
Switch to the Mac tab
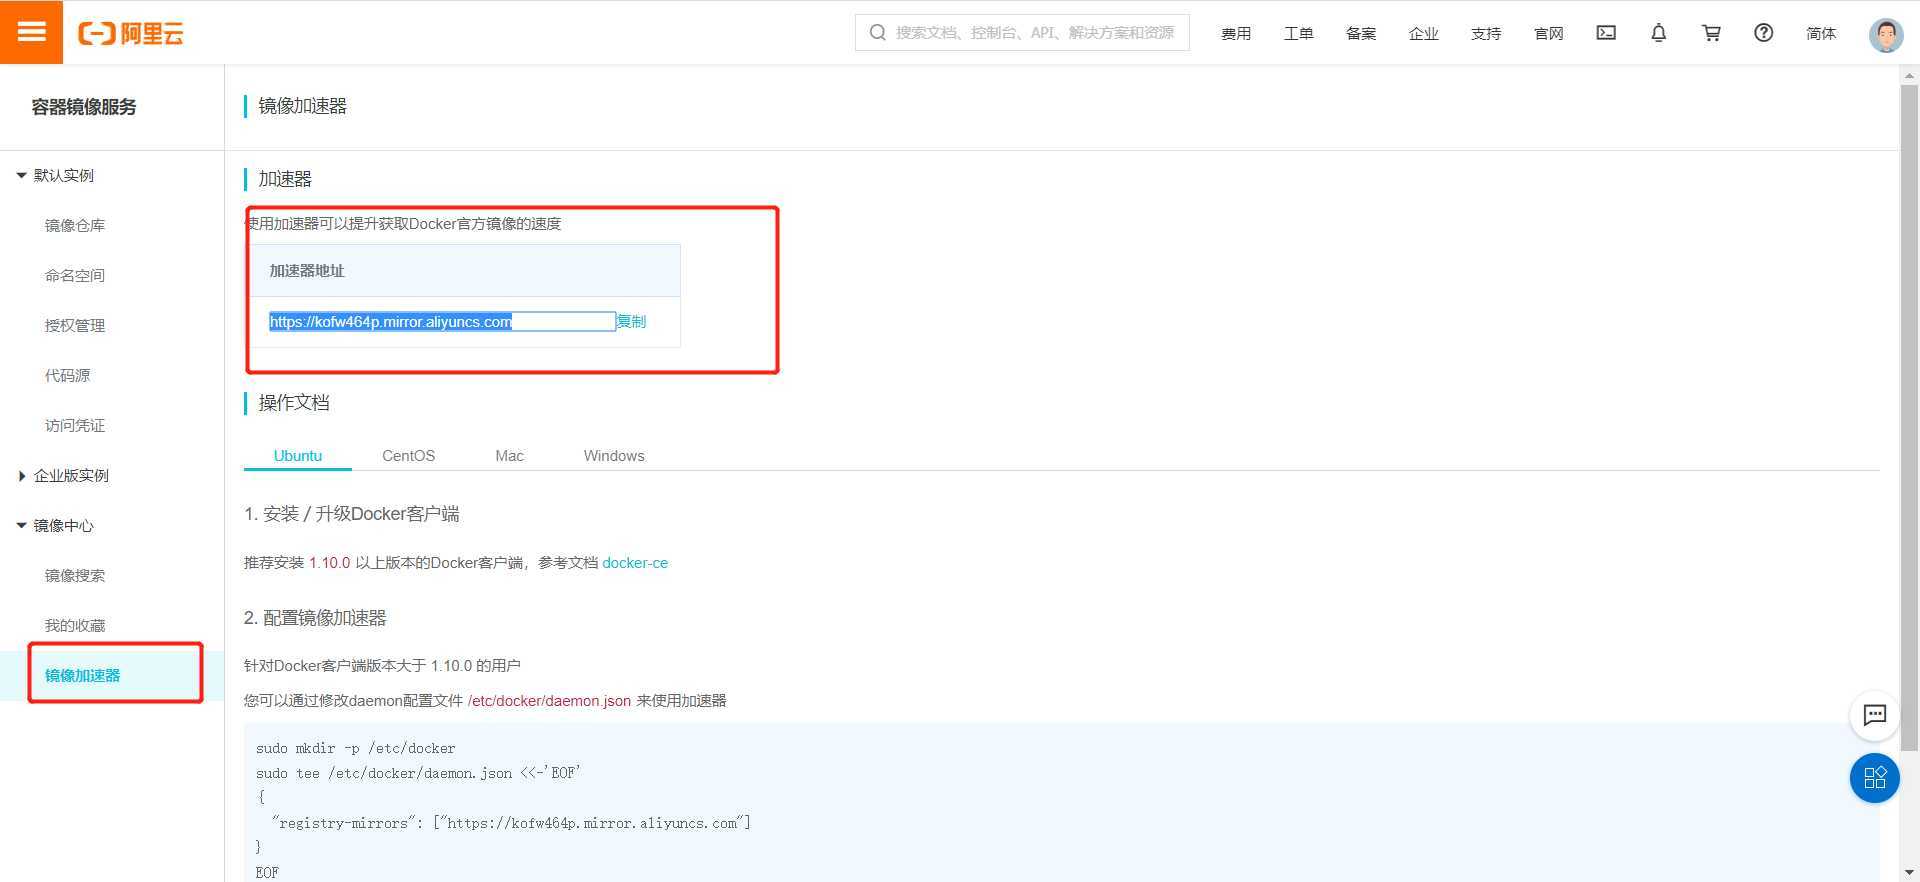pyautogui.click(x=509, y=455)
